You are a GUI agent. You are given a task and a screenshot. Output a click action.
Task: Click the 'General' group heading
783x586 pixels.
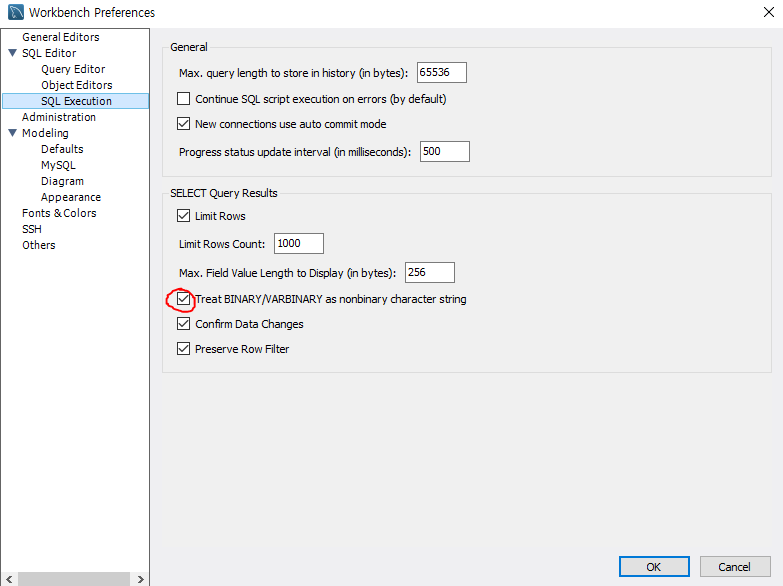click(x=188, y=47)
